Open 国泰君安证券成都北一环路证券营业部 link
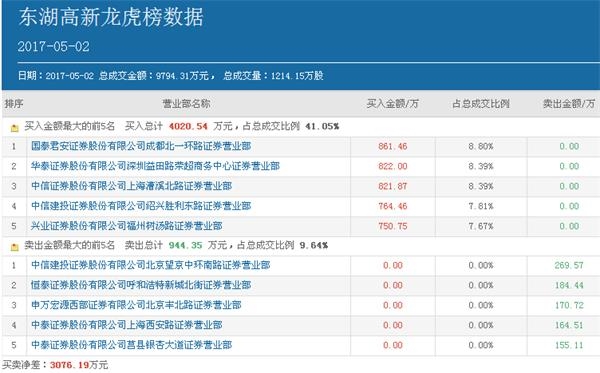 141,146
